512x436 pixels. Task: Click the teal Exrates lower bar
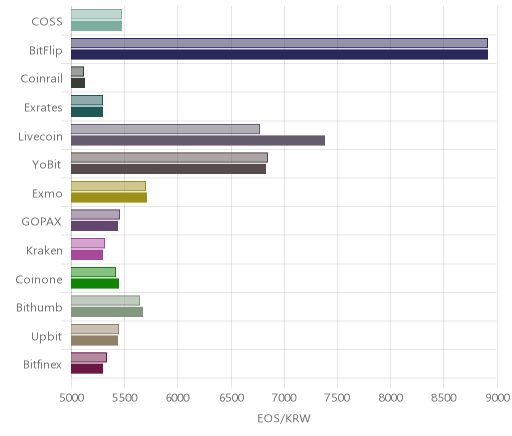(x=87, y=112)
